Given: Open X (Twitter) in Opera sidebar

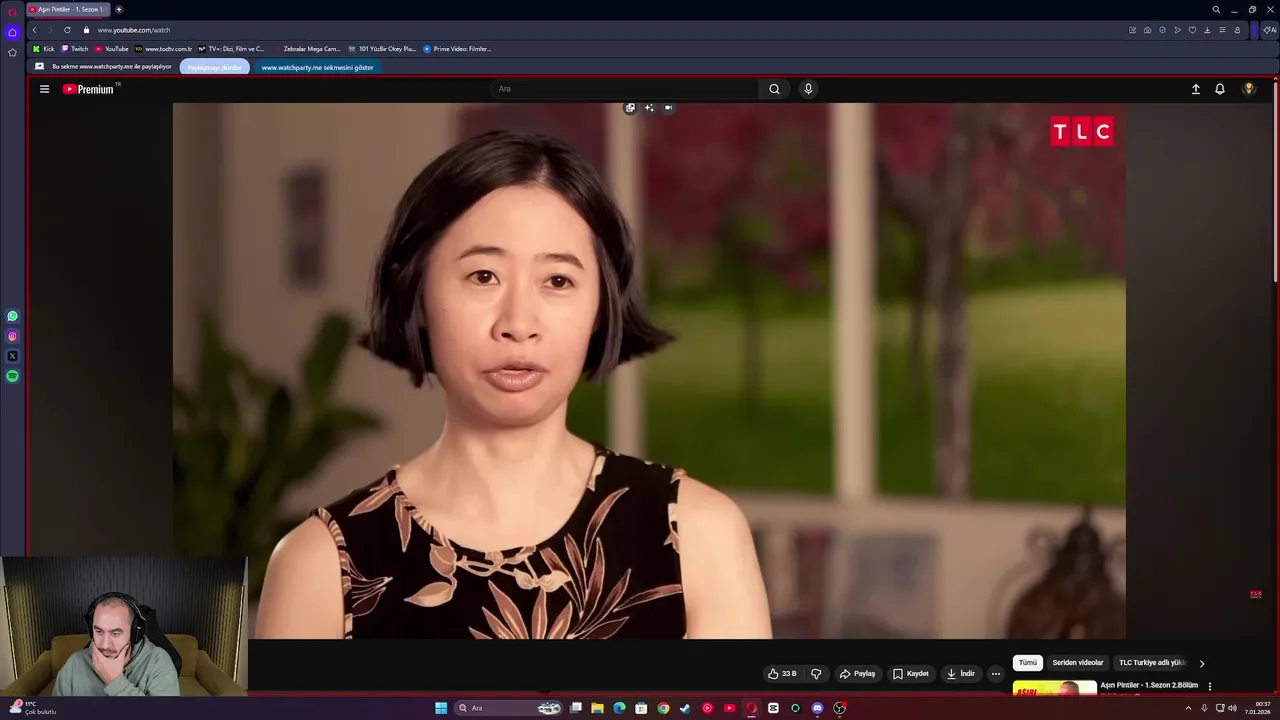Looking at the screenshot, I should coord(12,356).
